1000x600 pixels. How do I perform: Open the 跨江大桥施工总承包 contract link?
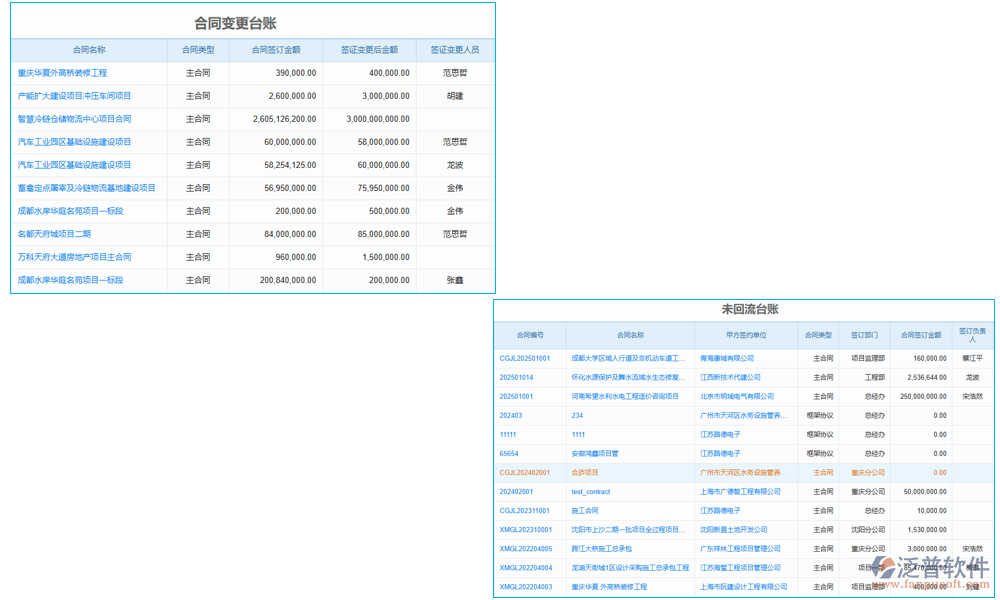[601, 549]
